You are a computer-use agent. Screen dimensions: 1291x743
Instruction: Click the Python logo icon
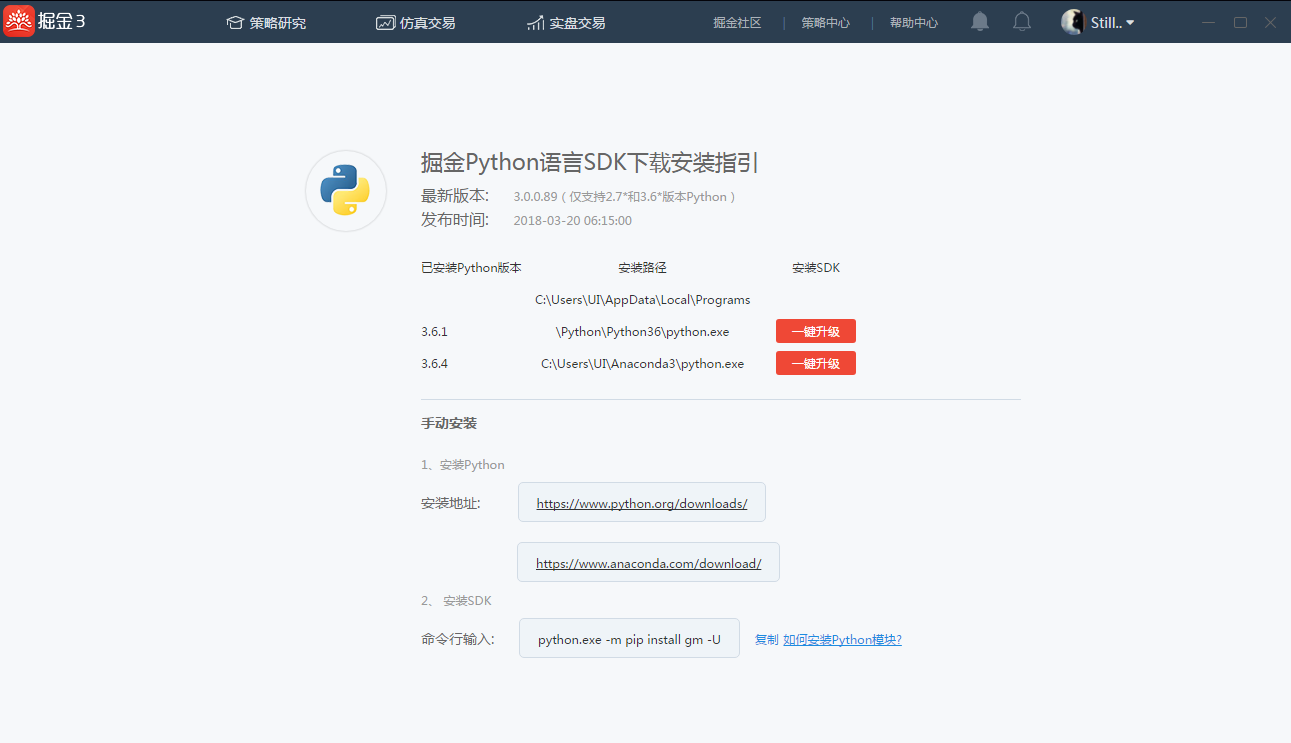[x=345, y=190]
